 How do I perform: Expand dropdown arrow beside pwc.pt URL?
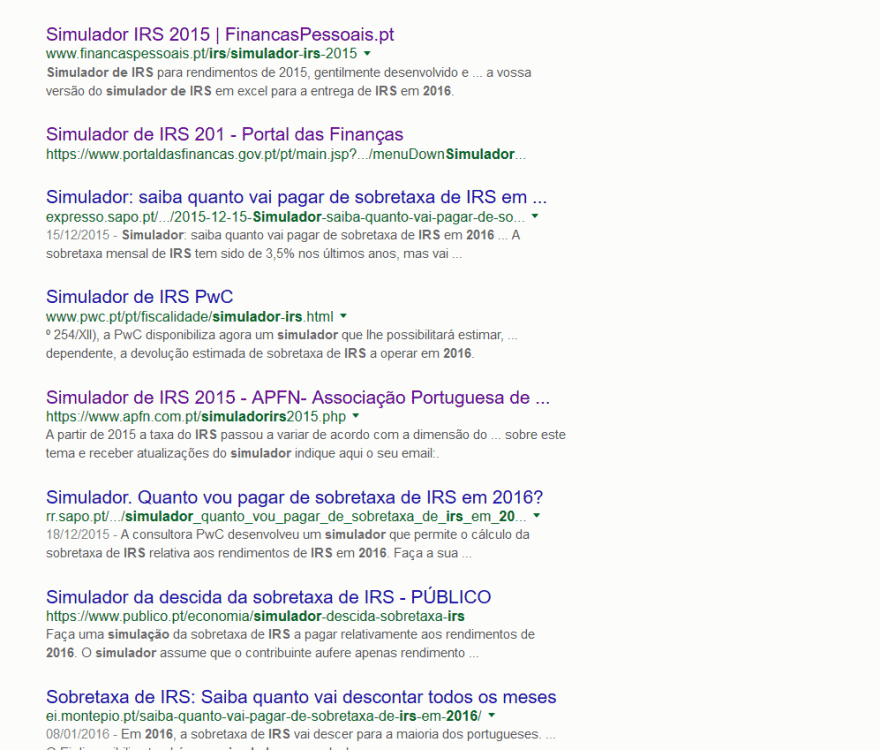pos(343,316)
